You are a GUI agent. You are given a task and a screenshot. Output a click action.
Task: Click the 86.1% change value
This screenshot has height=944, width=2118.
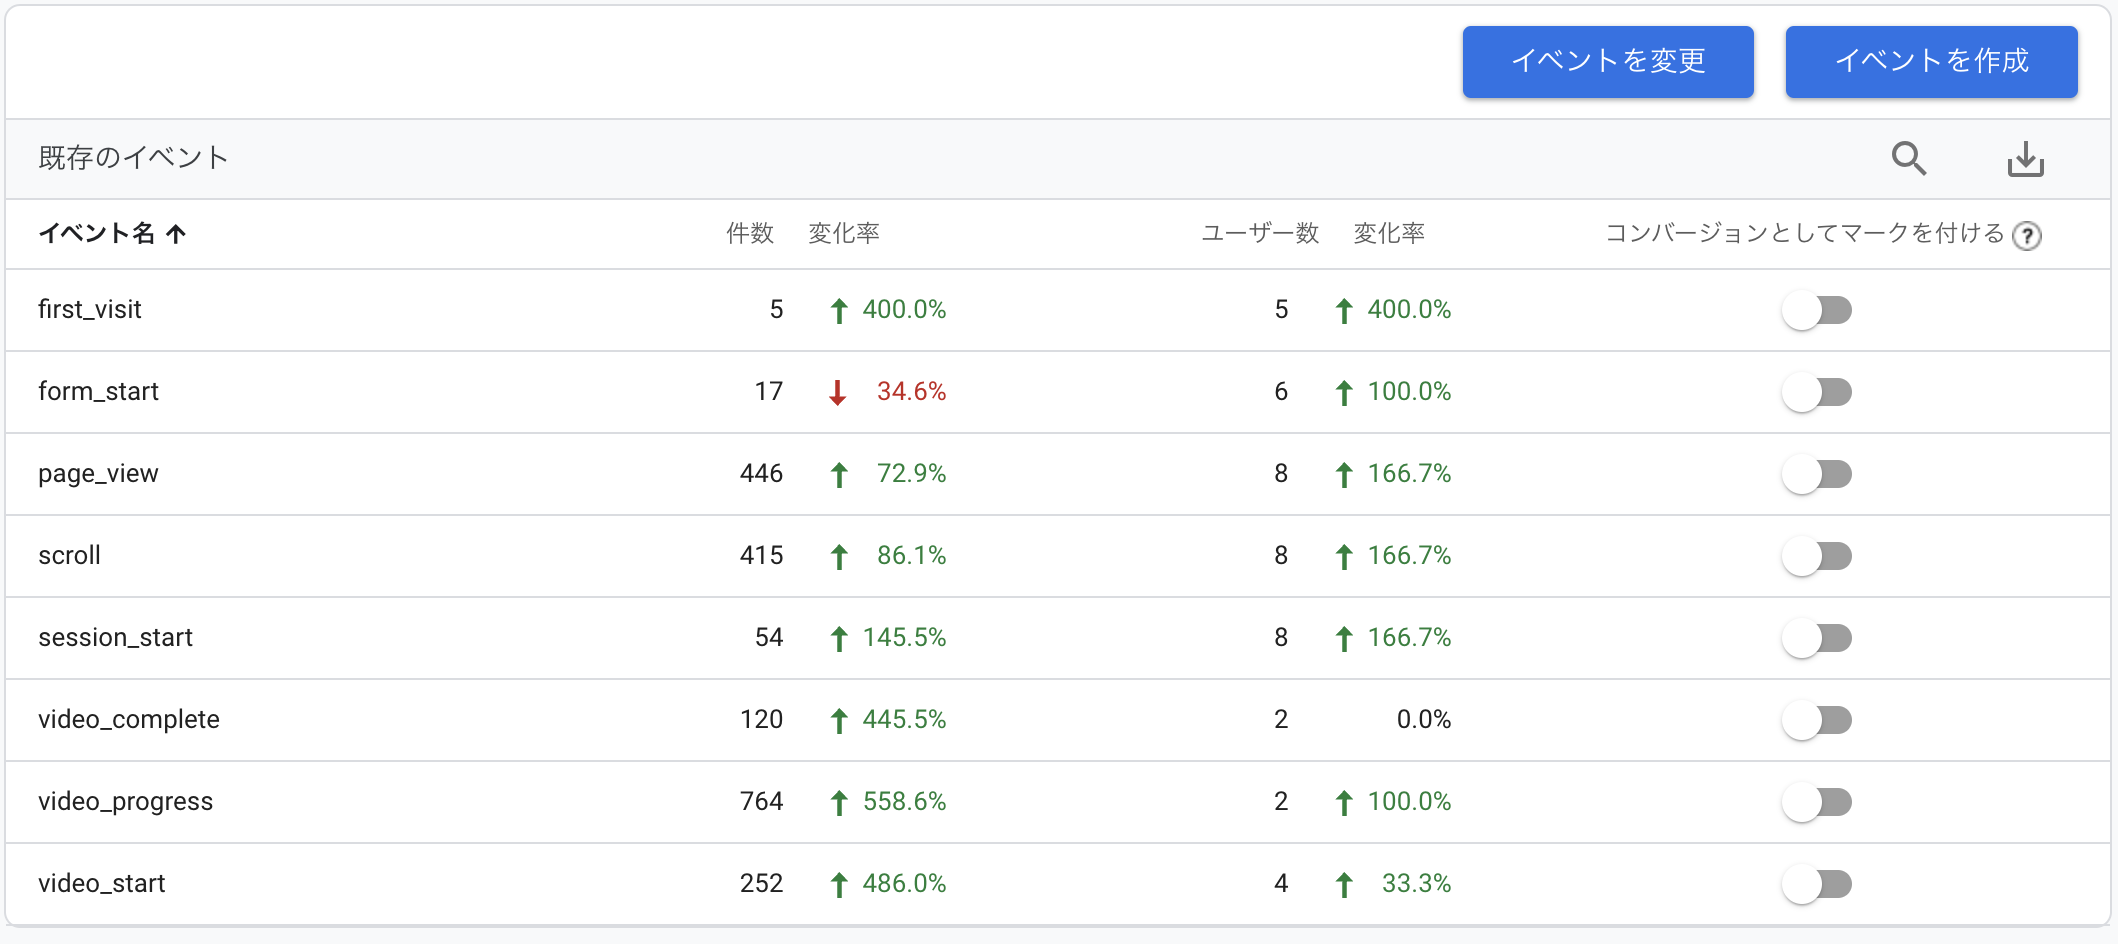(911, 556)
